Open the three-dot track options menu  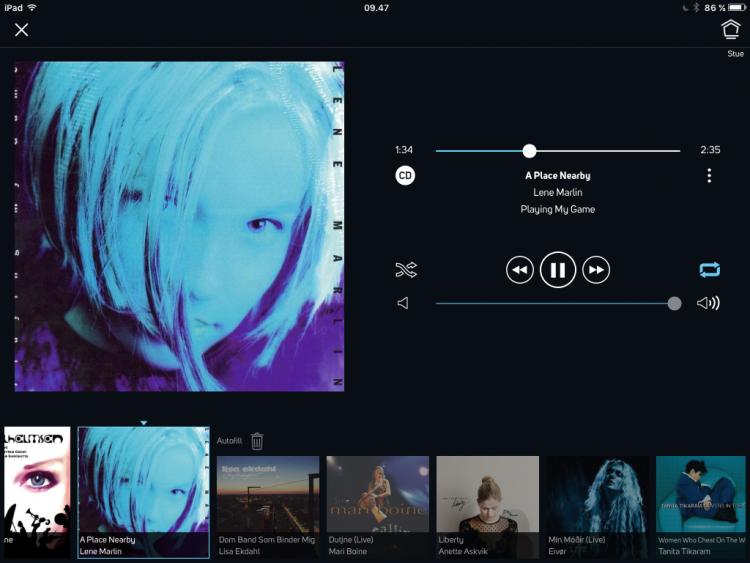pos(709,176)
